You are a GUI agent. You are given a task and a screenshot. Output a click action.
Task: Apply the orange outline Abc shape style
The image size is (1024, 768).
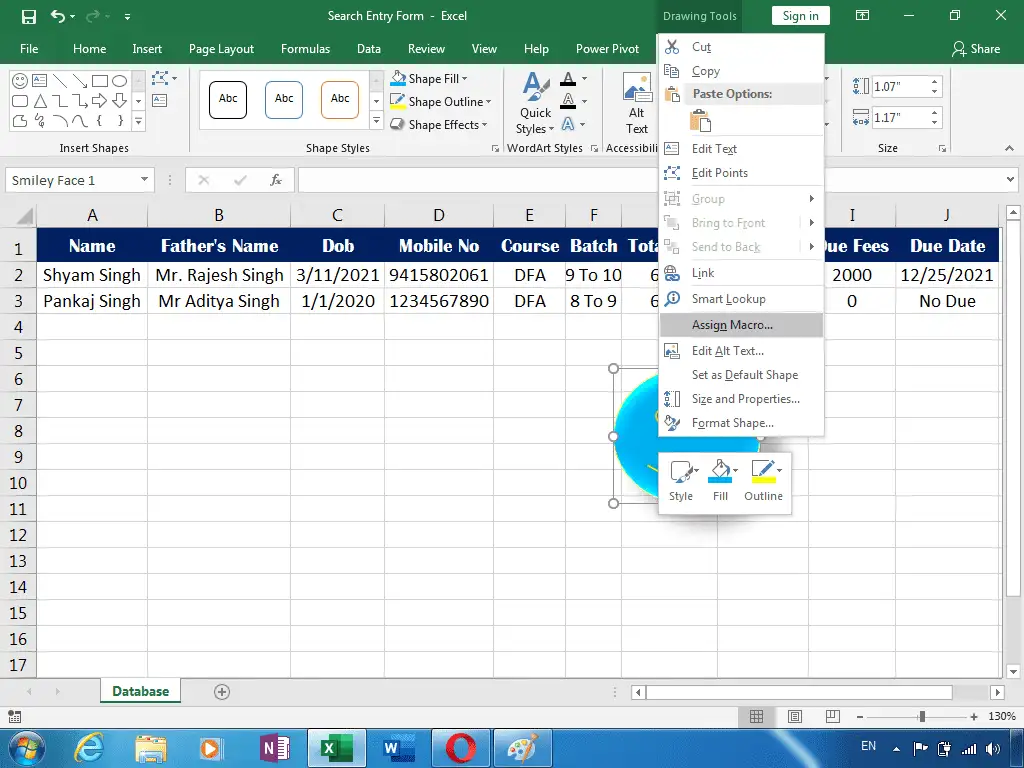point(340,100)
